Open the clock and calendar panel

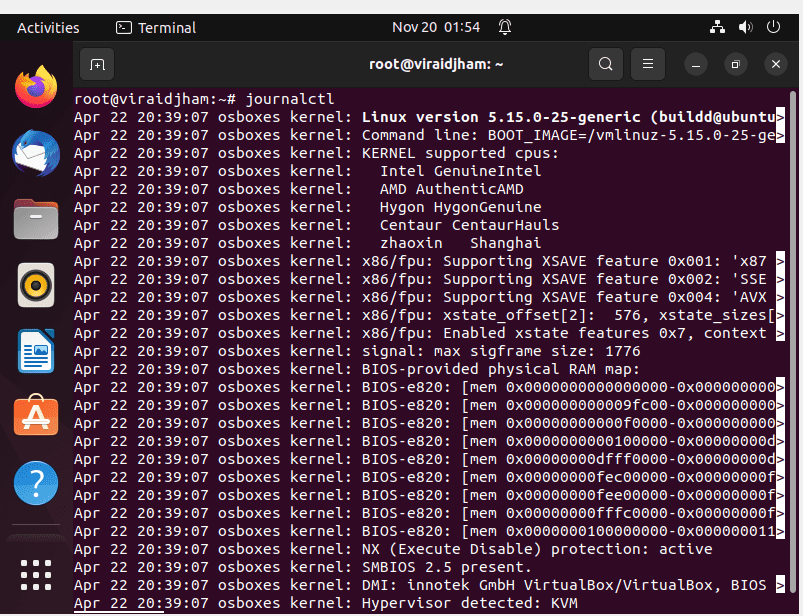coord(436,27)
